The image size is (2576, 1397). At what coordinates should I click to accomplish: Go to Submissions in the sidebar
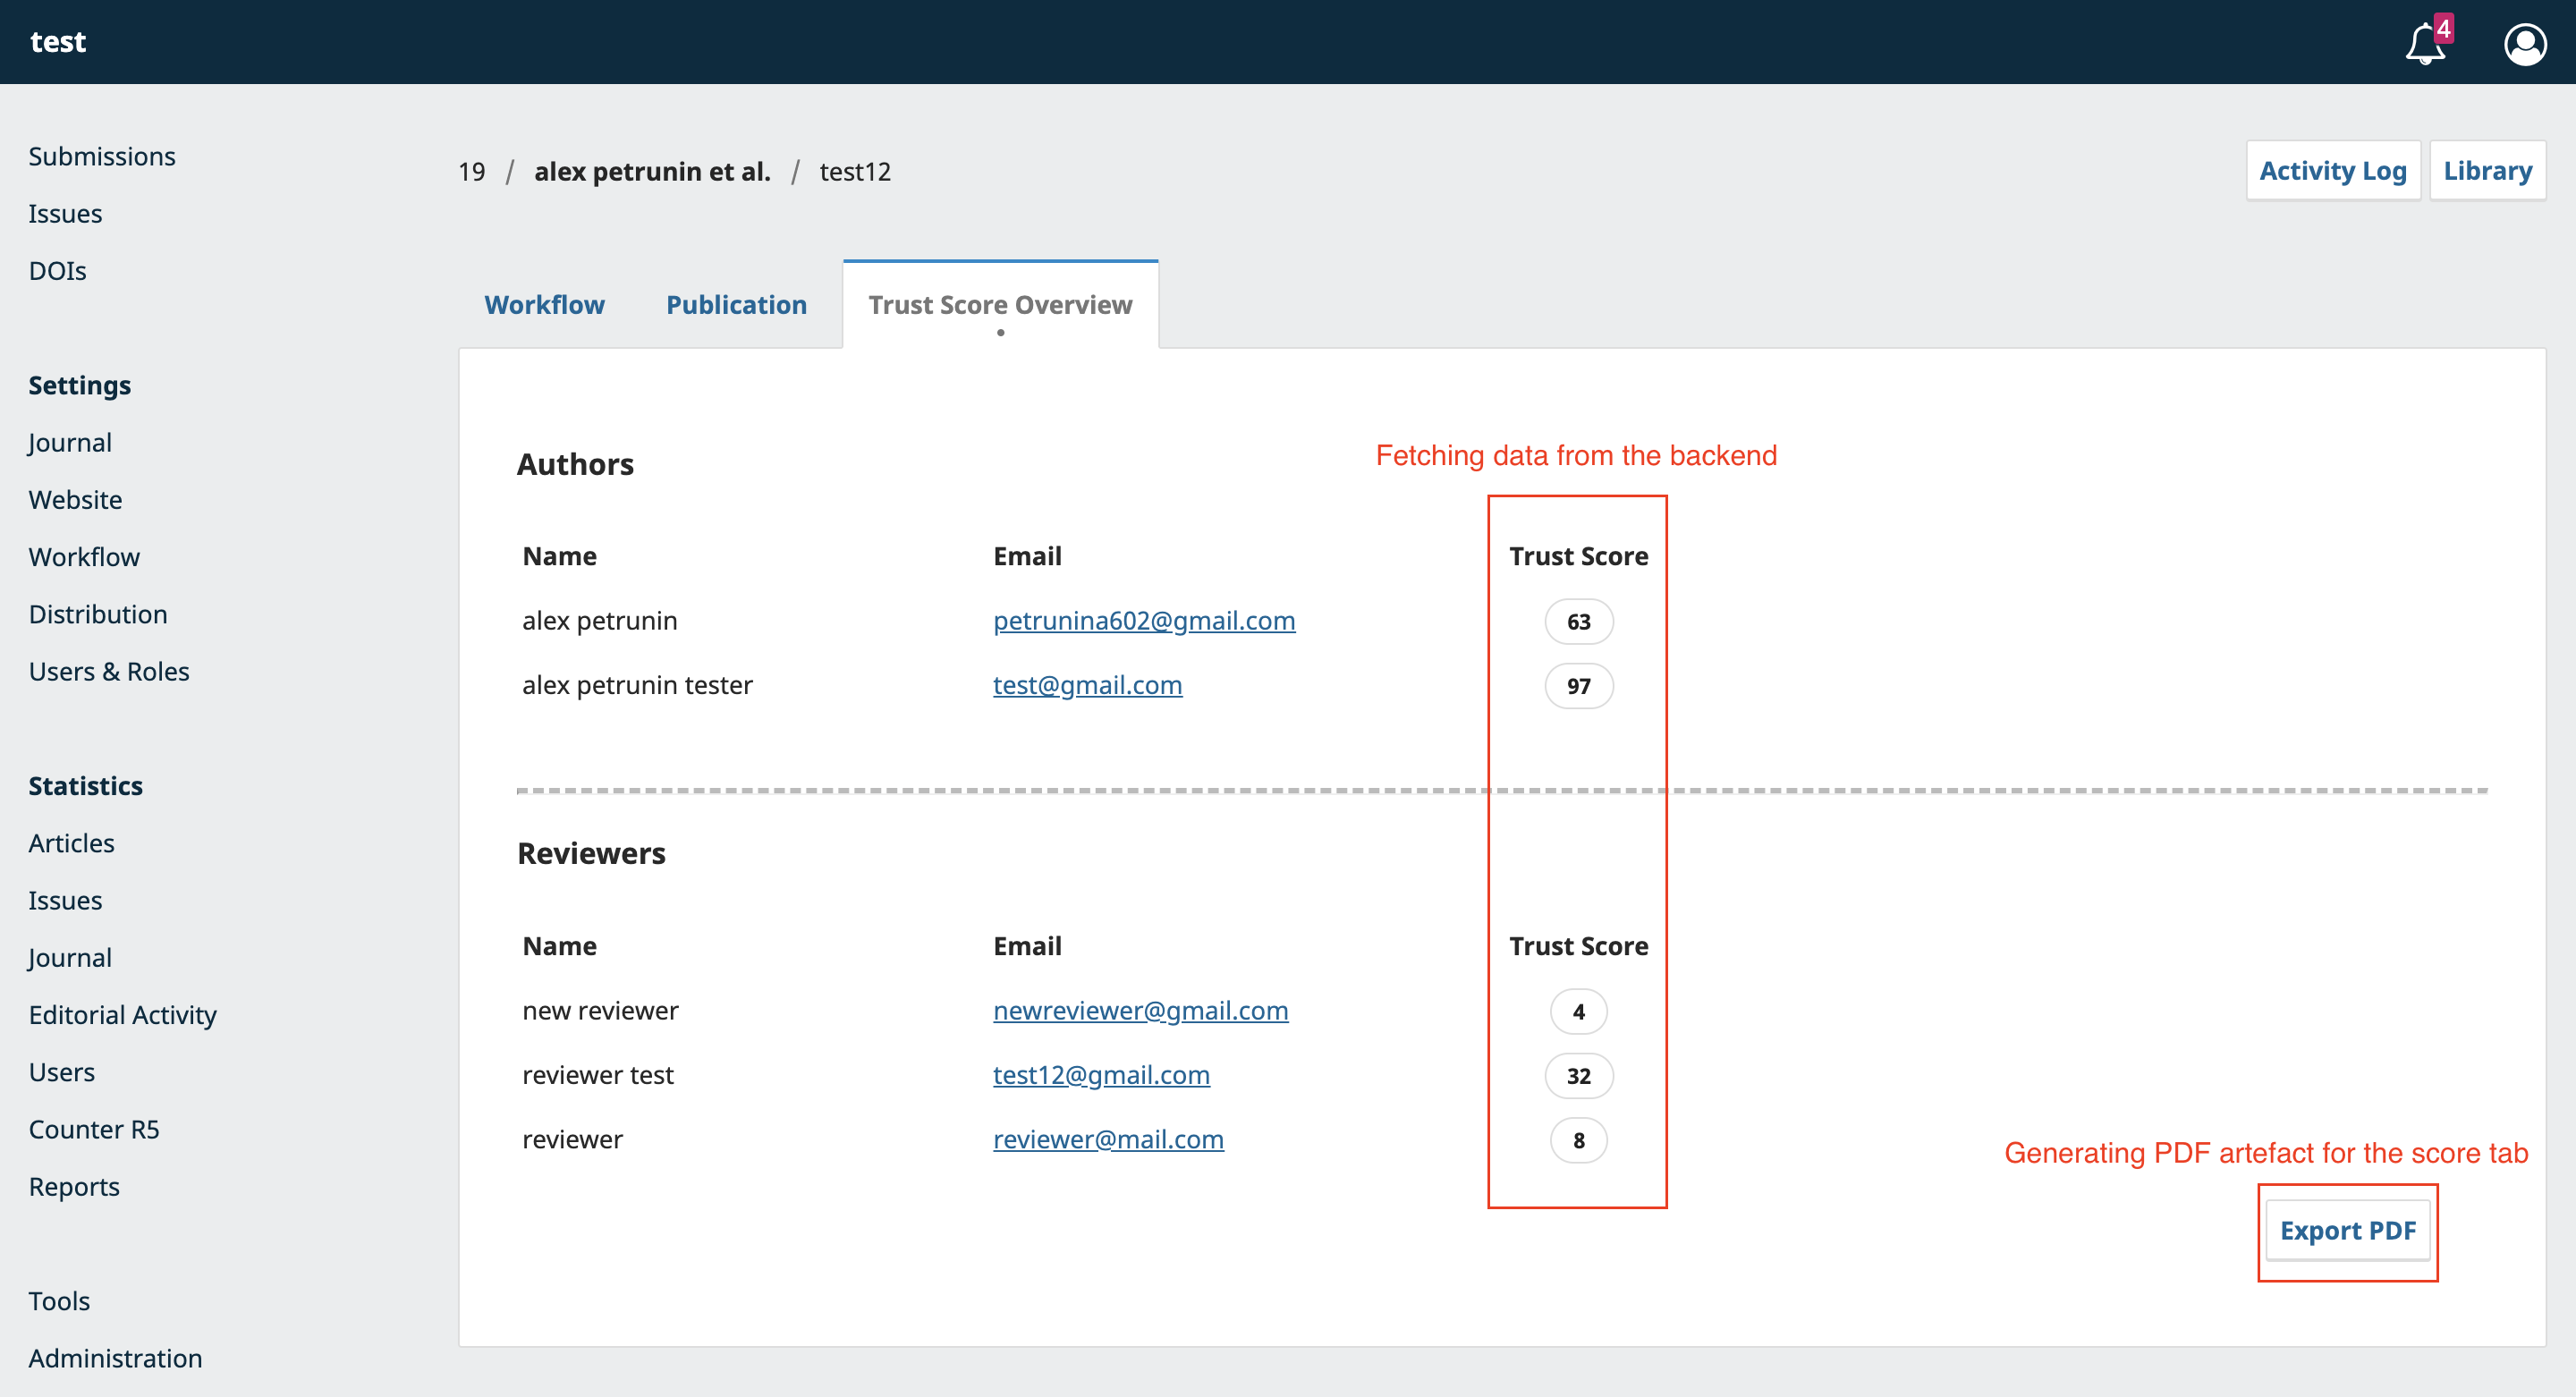tap(102, 157)
